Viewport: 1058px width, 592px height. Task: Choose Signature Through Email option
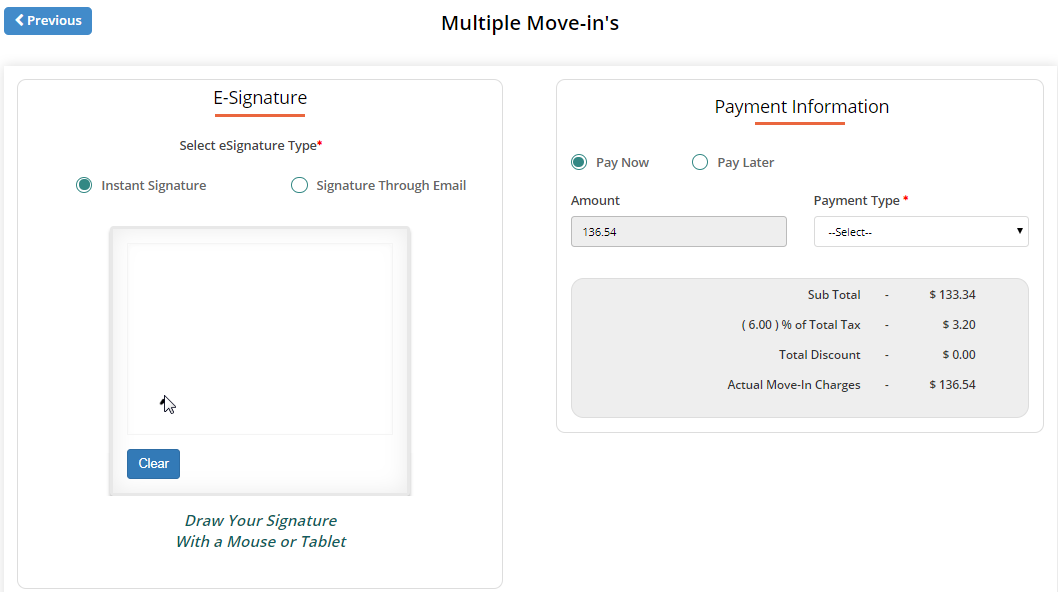point(299,185)
